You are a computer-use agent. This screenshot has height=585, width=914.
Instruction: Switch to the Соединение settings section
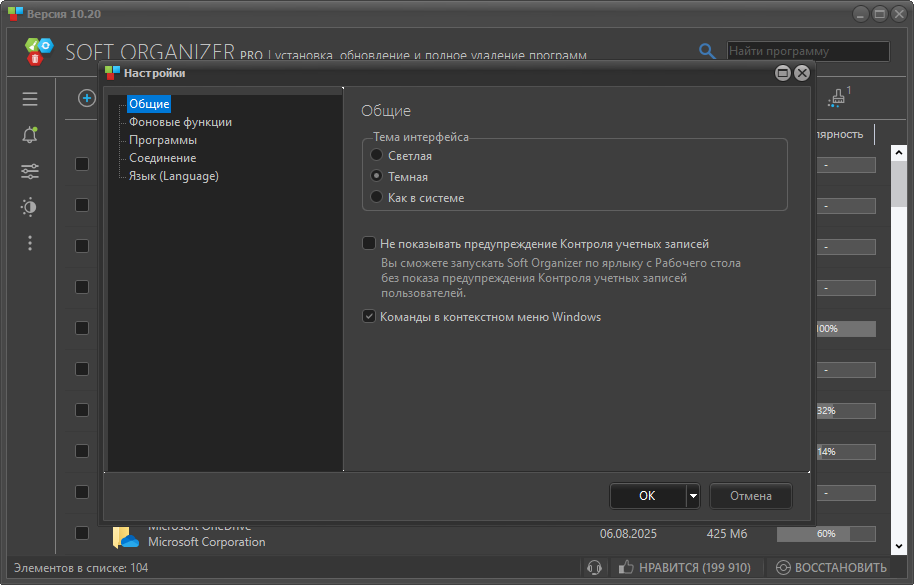point(165,157)
